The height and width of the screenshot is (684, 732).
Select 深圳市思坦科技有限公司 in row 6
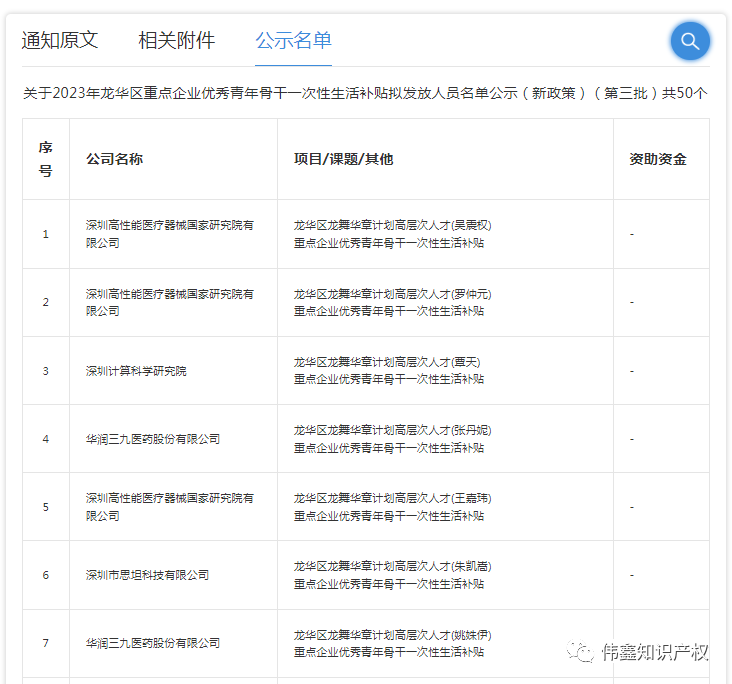147,575
